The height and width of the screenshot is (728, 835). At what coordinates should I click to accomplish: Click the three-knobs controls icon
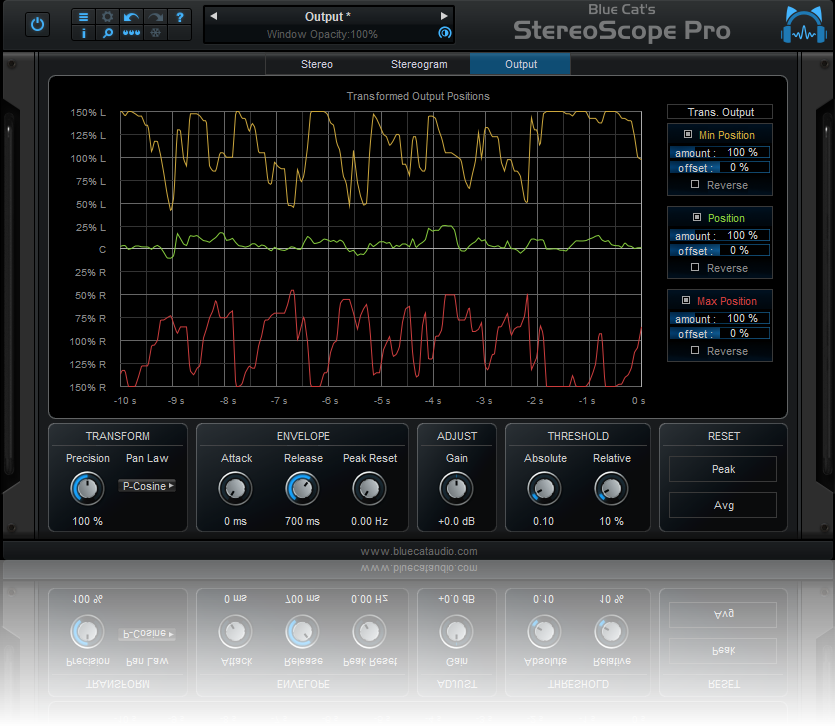tap(132, 33)
